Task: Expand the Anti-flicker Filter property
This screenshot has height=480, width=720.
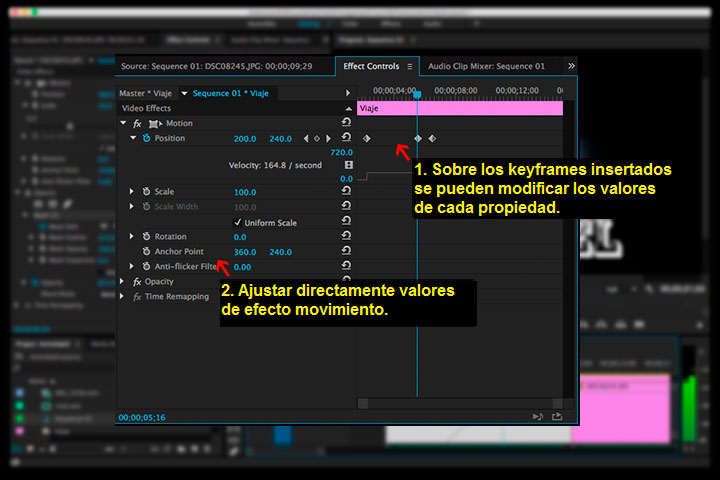Action: point(132,266)
